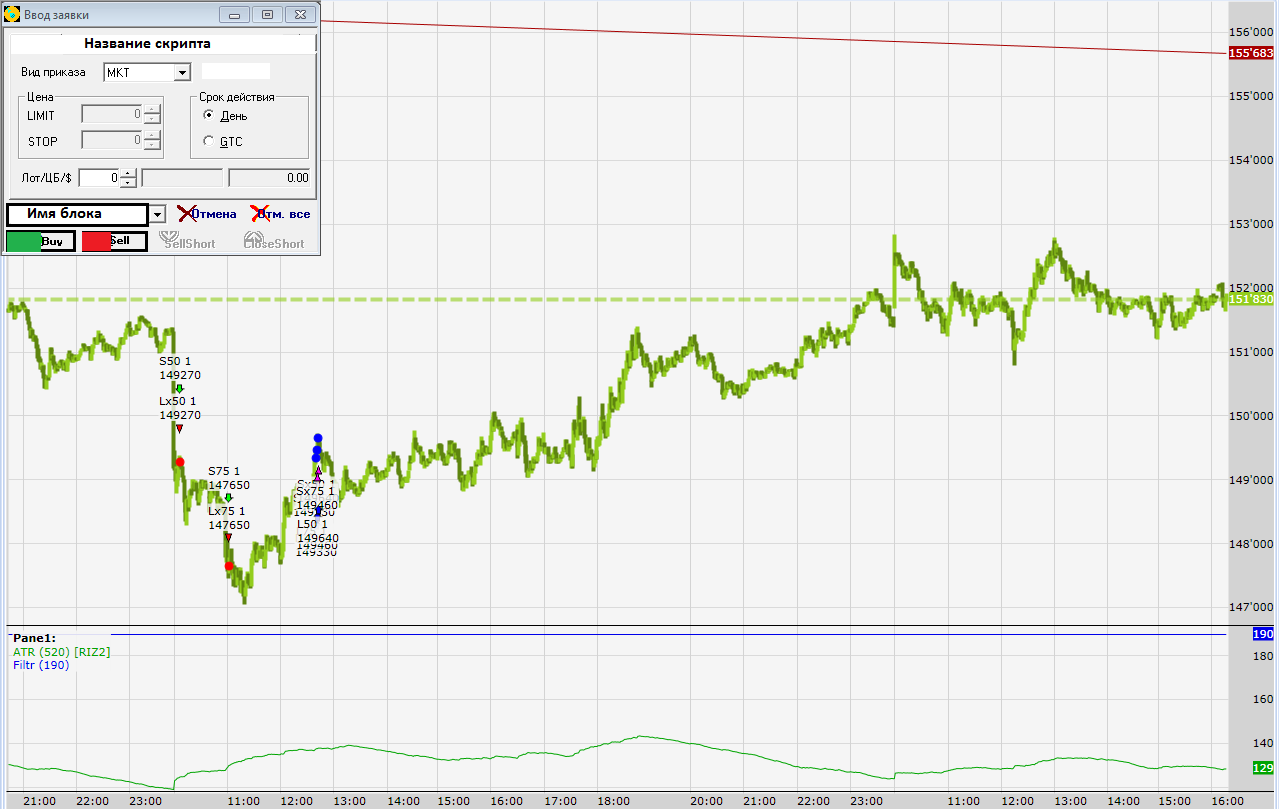The height and width of the screenshot is (809, 1279).
Task: Click the Lx50 1 trade label
Action: click(x=178, y=401)
